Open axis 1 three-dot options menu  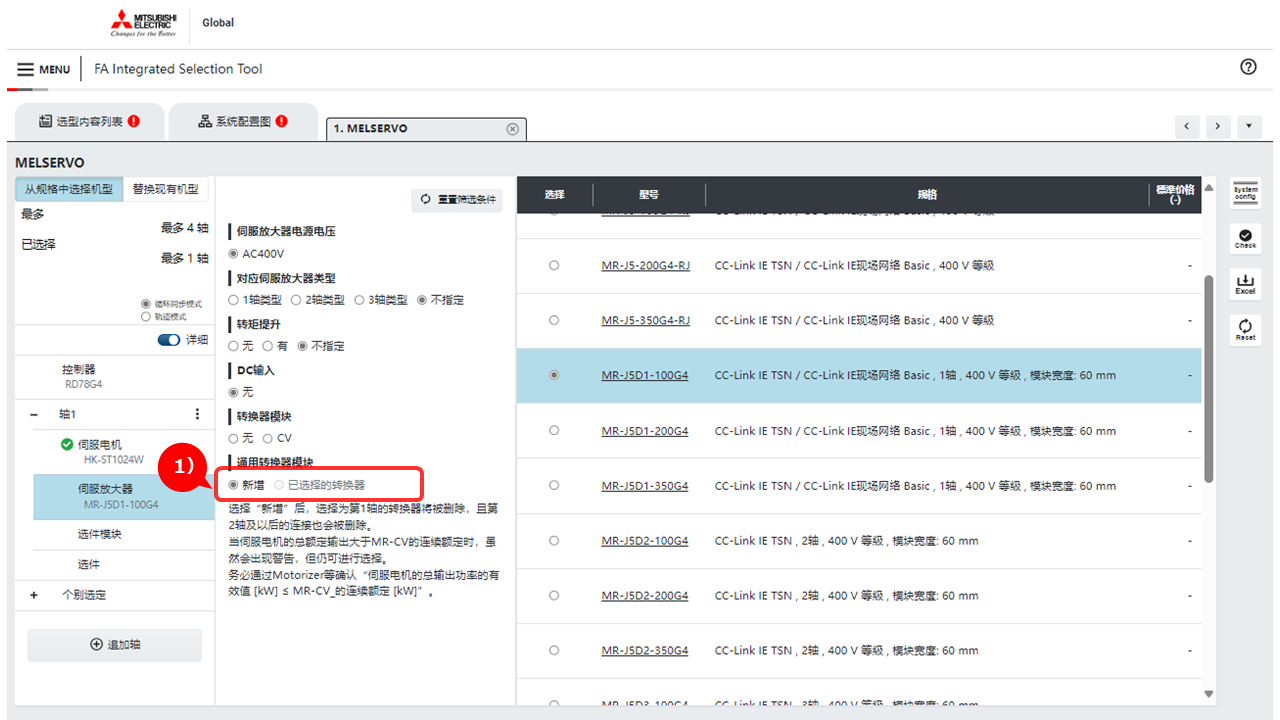196,414
